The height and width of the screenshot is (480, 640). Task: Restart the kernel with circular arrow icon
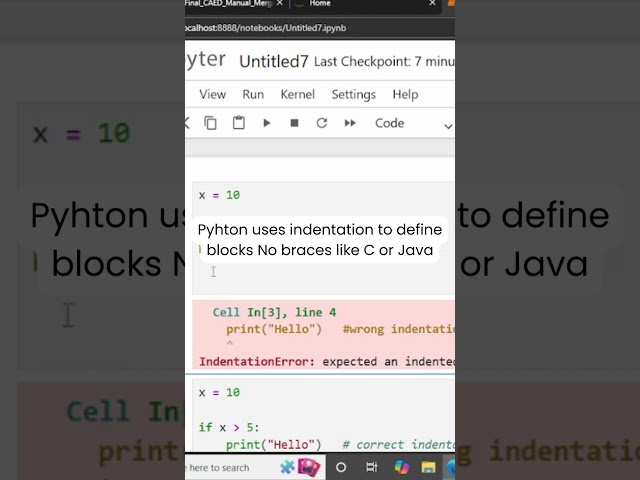pos(322,123)
